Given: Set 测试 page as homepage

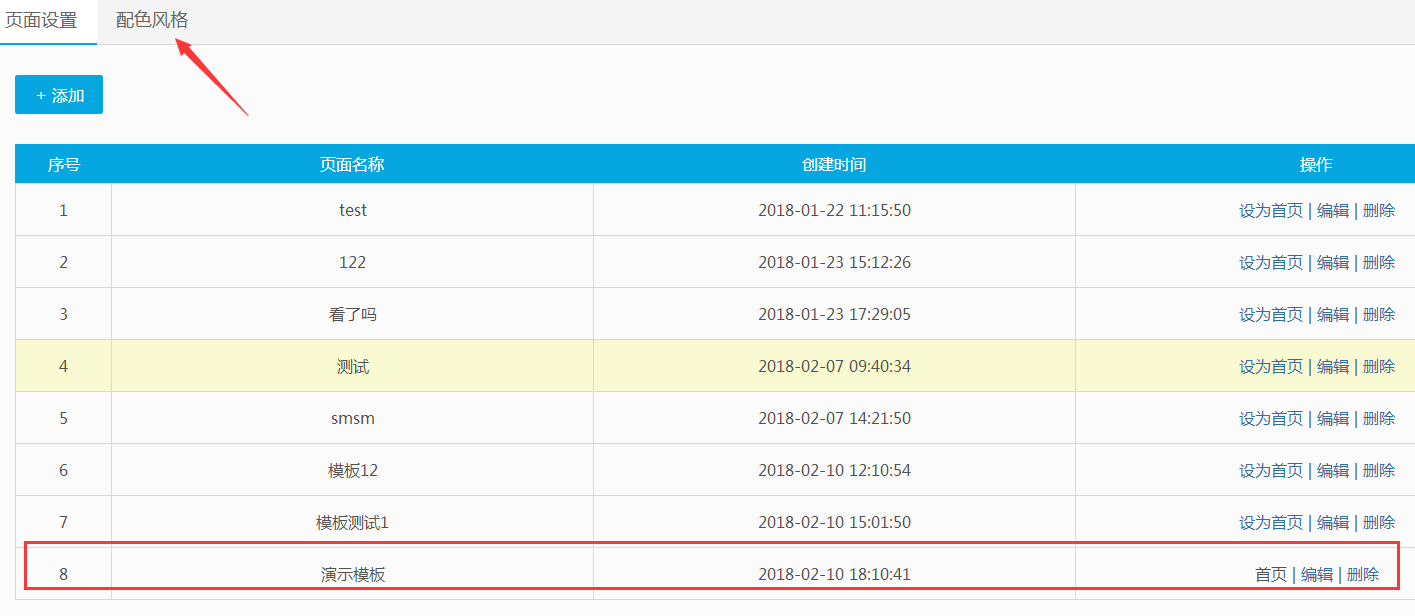Looking at the screenshot, I should tap(1271, 366).
